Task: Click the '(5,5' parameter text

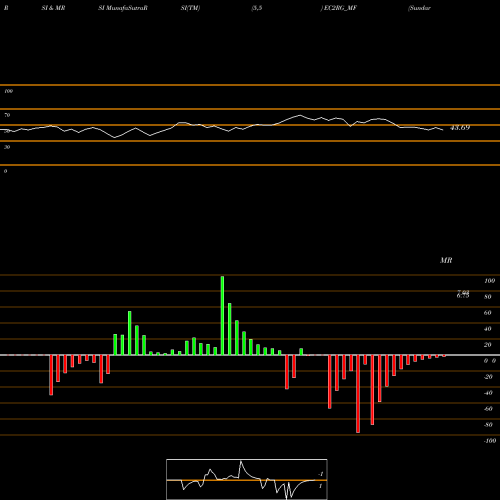Action: [257, 8]
